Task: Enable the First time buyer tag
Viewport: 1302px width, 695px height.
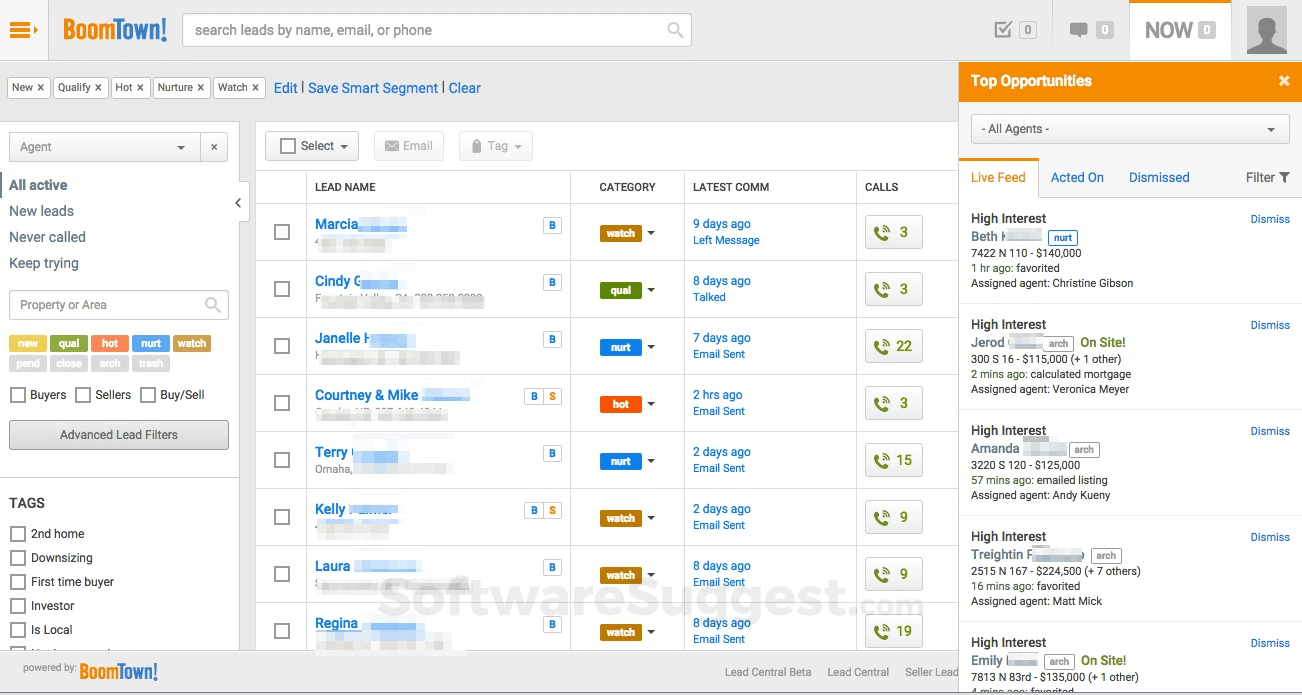Action: point(18,582)
